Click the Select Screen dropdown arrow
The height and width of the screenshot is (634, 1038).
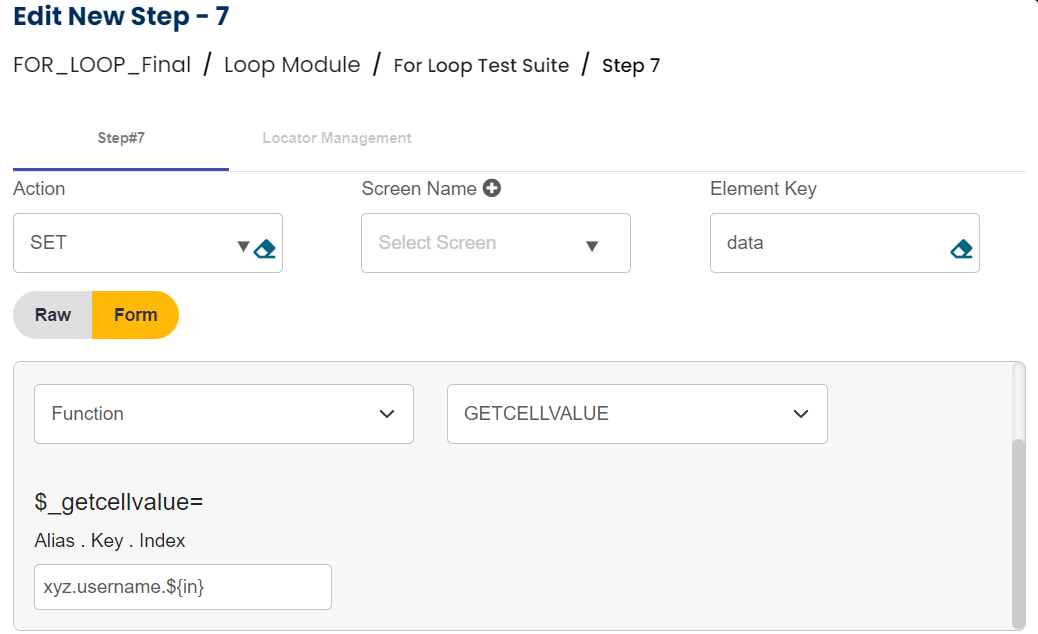click(x=591, y=246)
